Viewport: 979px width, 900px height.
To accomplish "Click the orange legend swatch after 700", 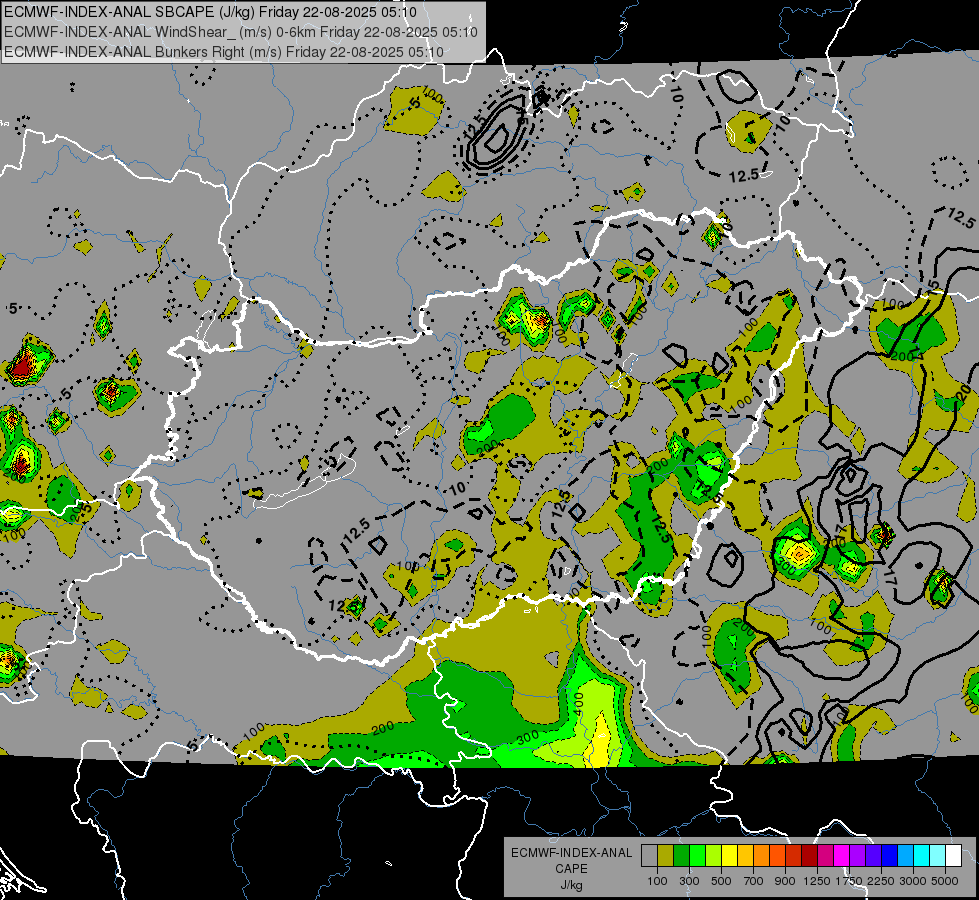I will pyautogui.click(x=761, y=855).
